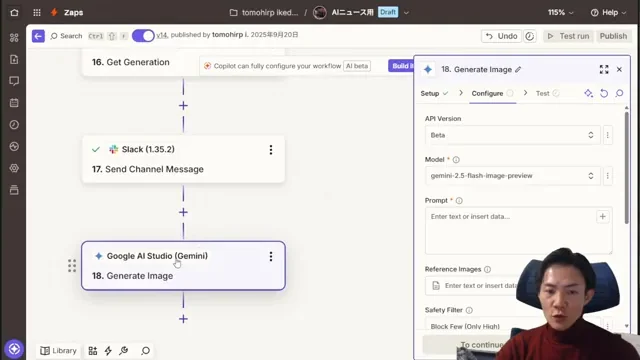Open the sidebar status activity icon
This screenshot has height=360, width=640.
pyautogui.click(x=14, y=146)
